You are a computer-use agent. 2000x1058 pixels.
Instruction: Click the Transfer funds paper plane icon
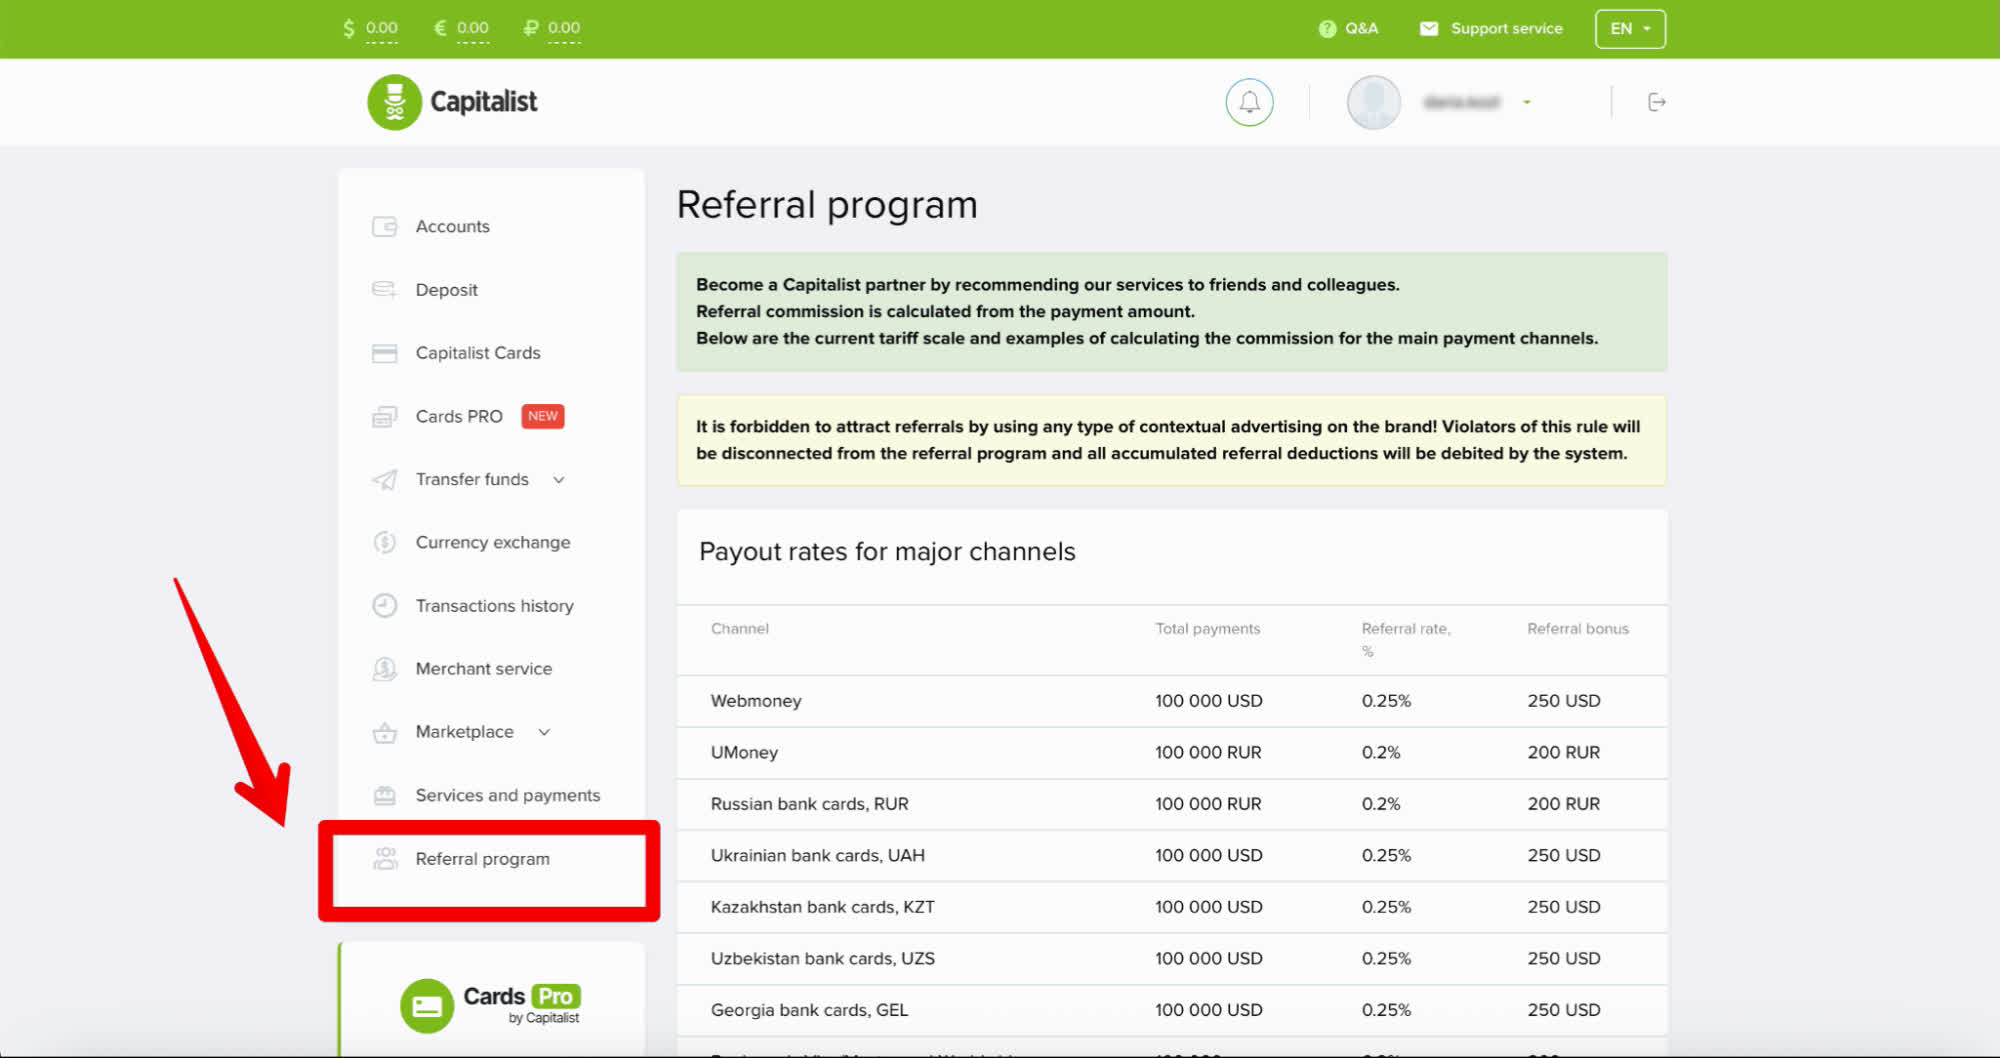(385, 479)
